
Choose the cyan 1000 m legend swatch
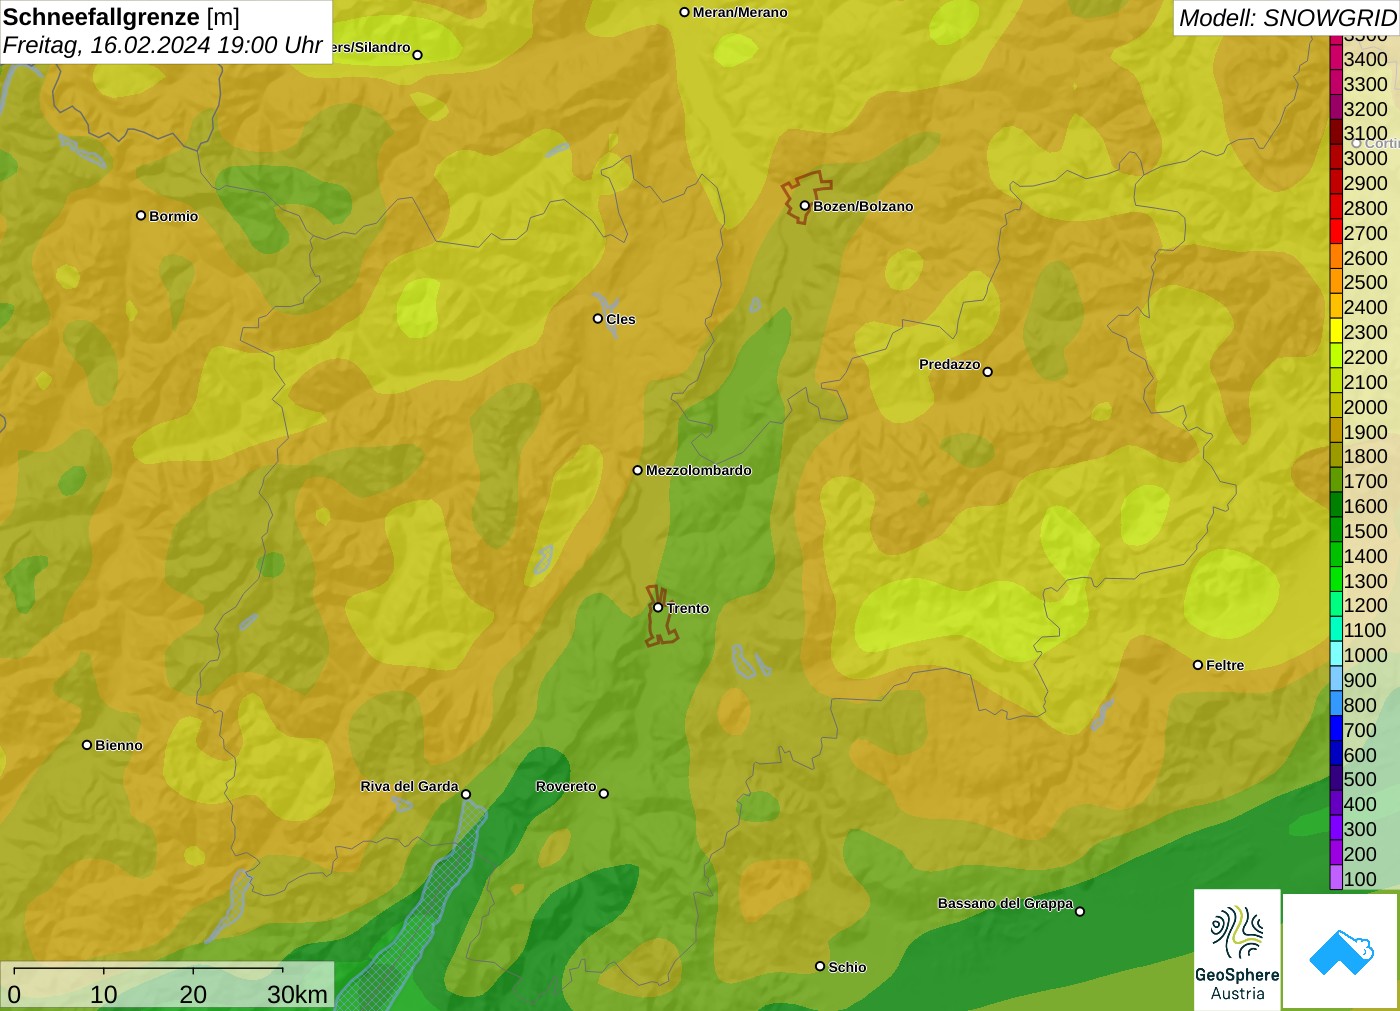coord(1336,655)
